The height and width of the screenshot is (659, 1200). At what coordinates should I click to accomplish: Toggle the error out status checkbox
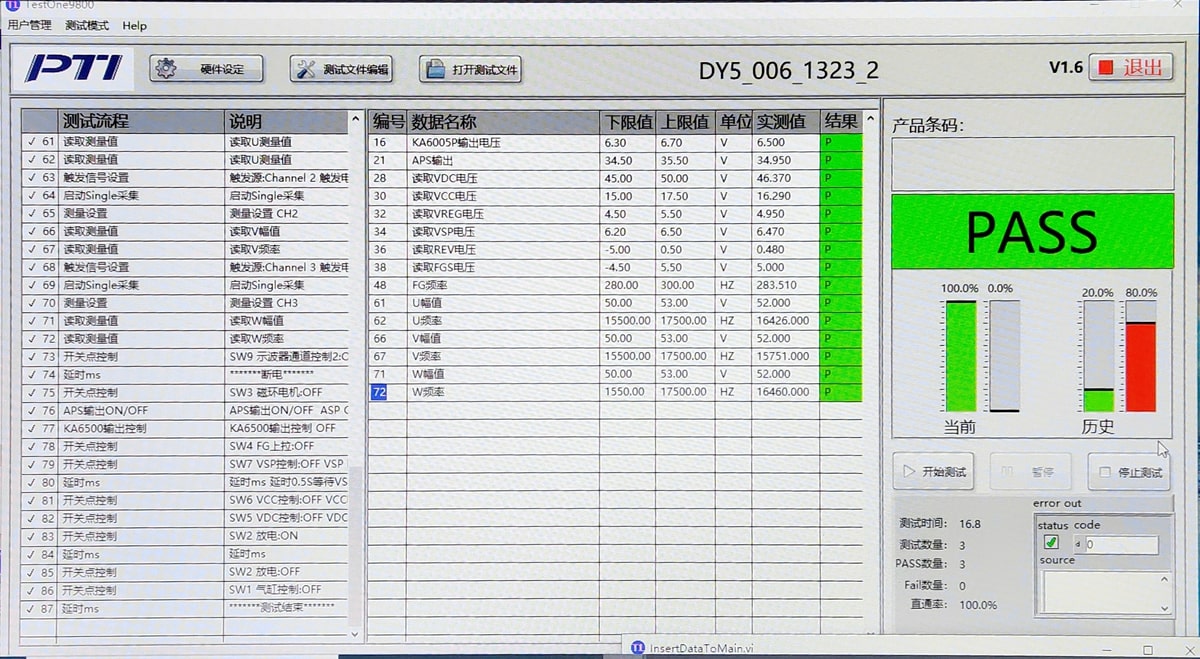[x=1051, y=543]
